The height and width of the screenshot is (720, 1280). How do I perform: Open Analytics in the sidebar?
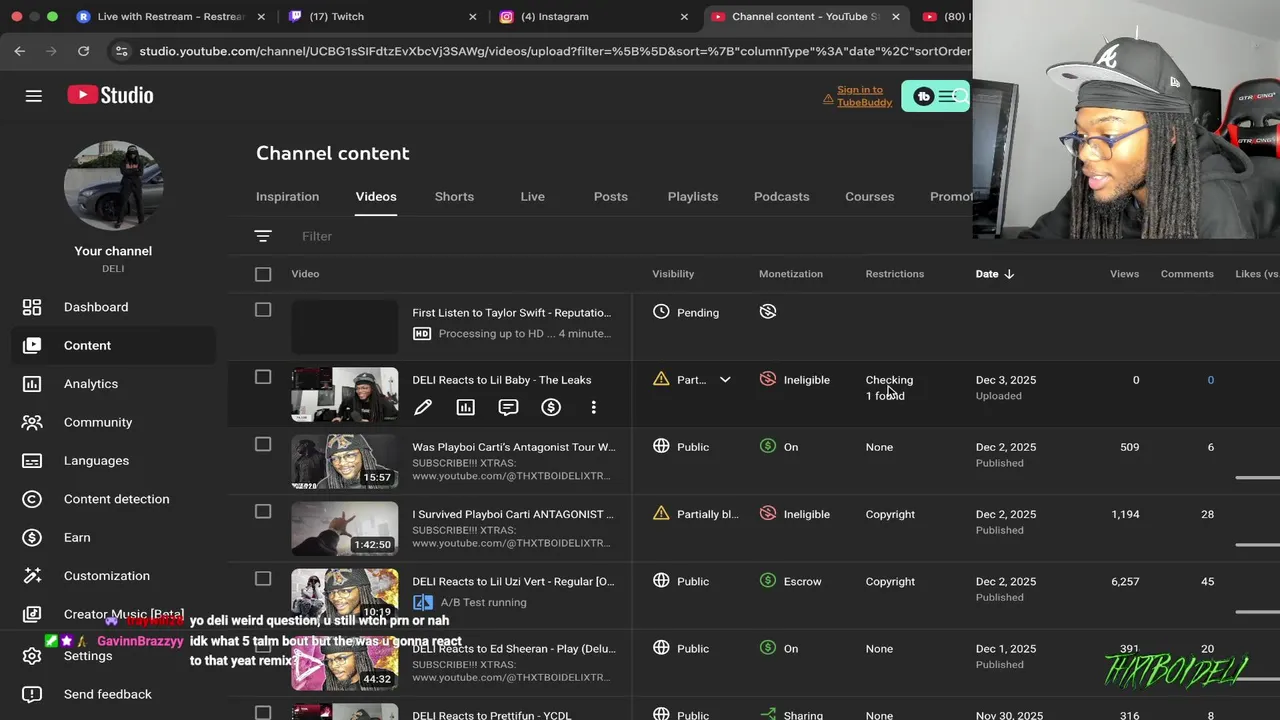[x=91, y=384]
